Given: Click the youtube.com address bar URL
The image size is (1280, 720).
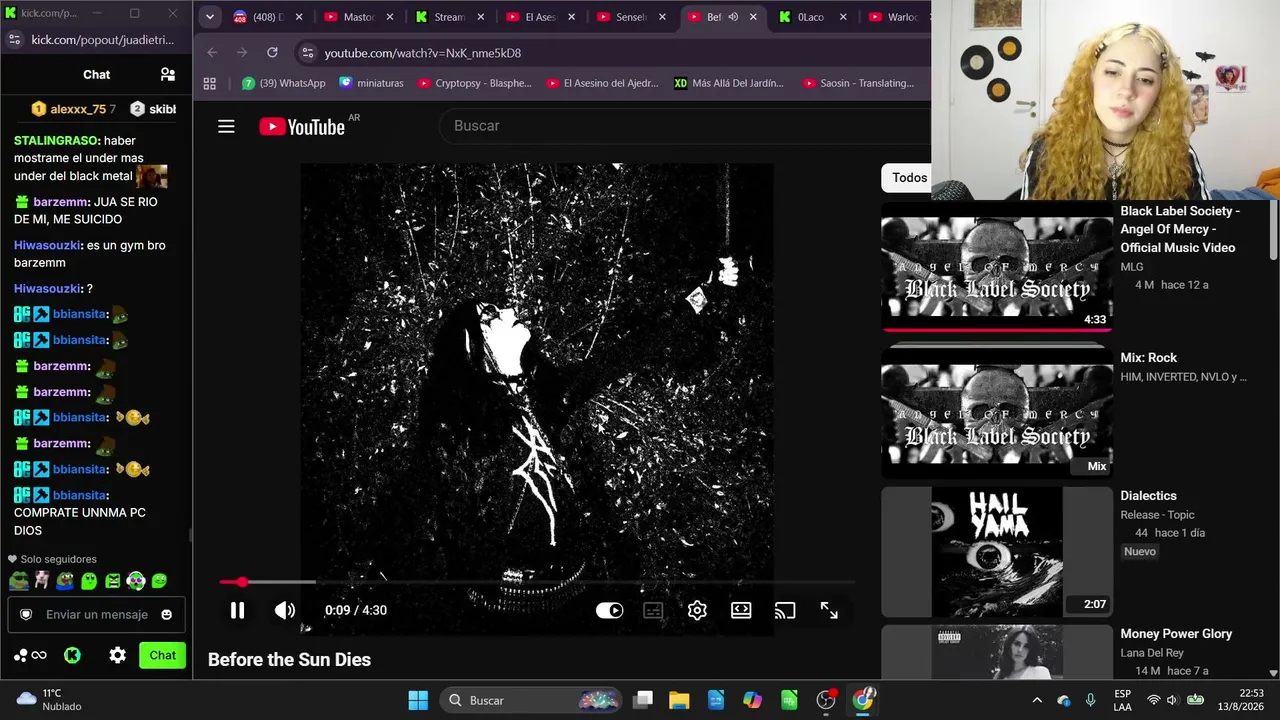Looking at the screenshot, I should pos(423,53).
